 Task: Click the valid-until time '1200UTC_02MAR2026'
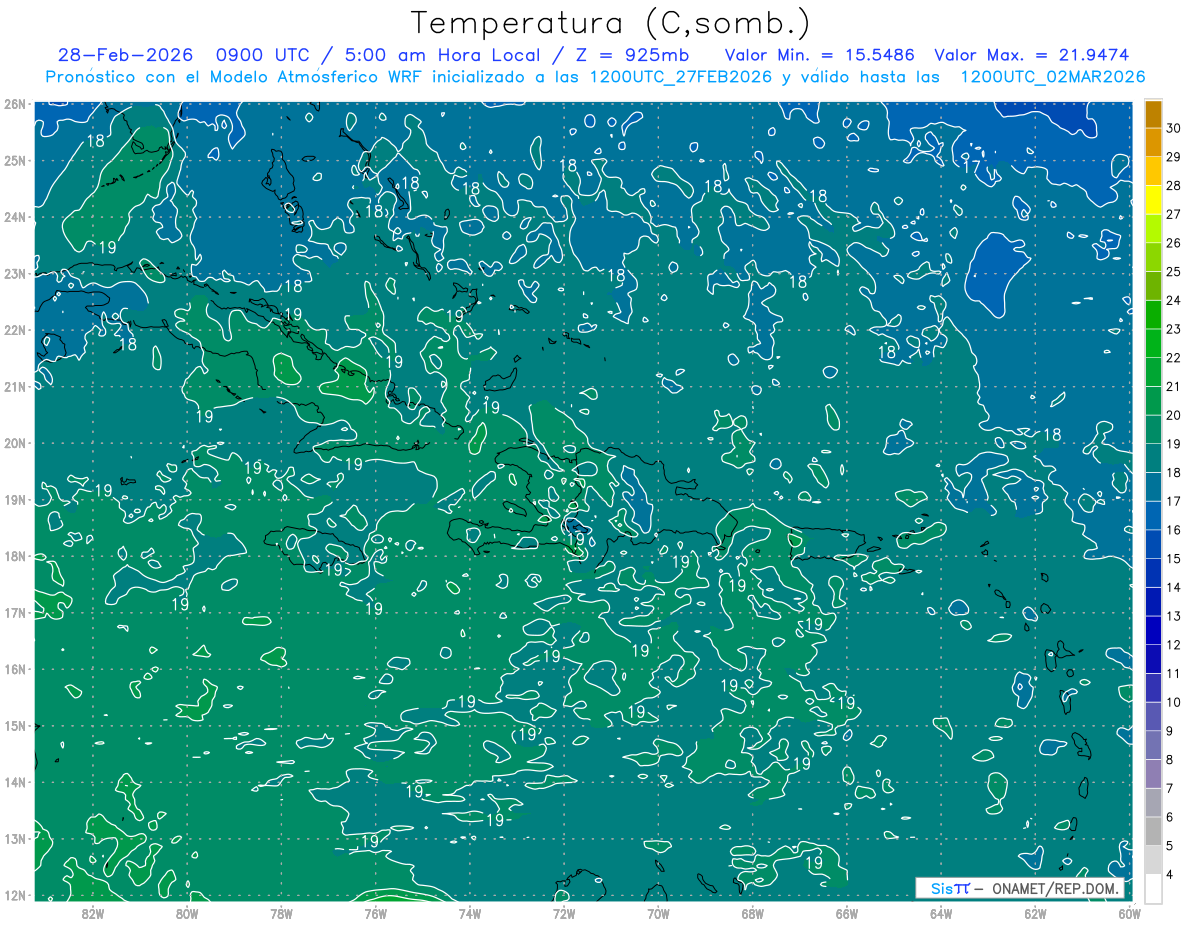click(1052, 77)
